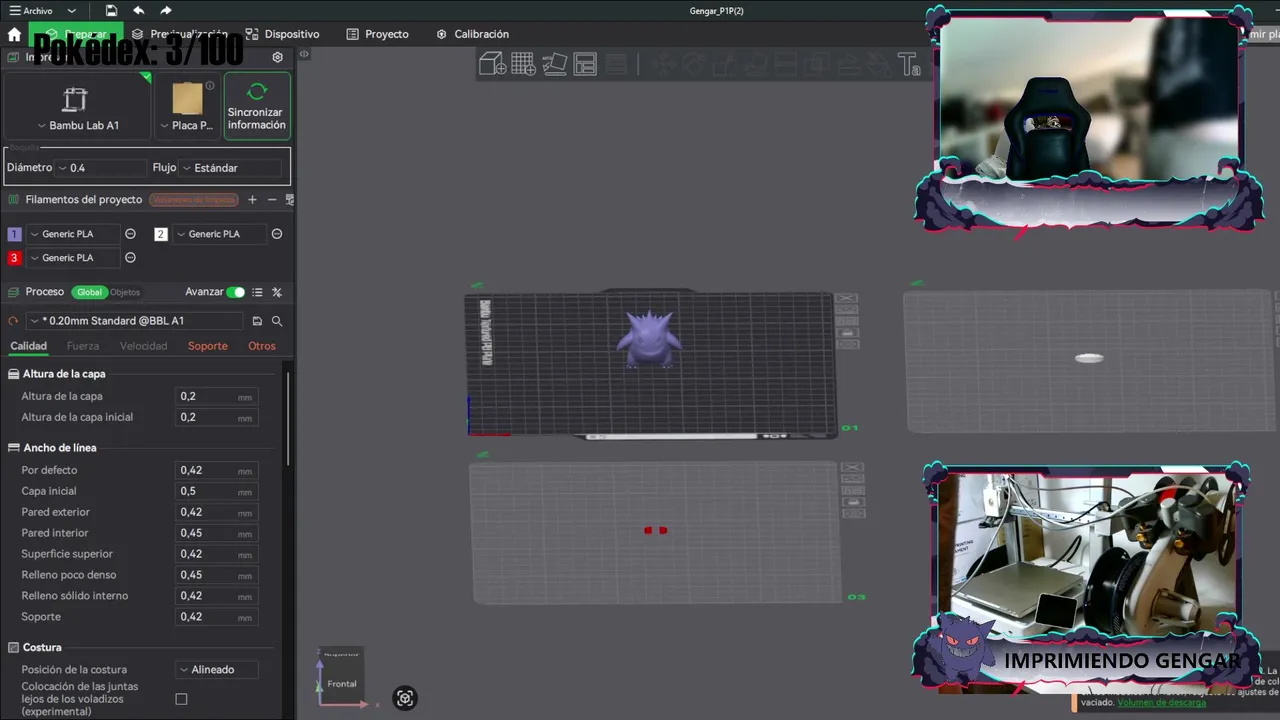Click the purge volumes button
The image size is (1280, 720).
click(194, 200)
